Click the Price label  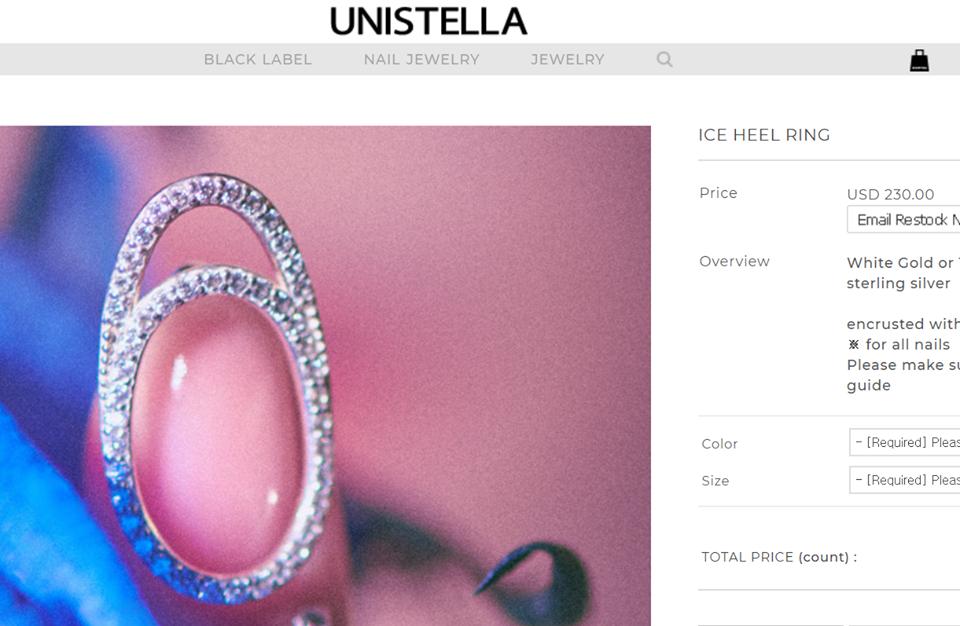[x=718, y=193]
